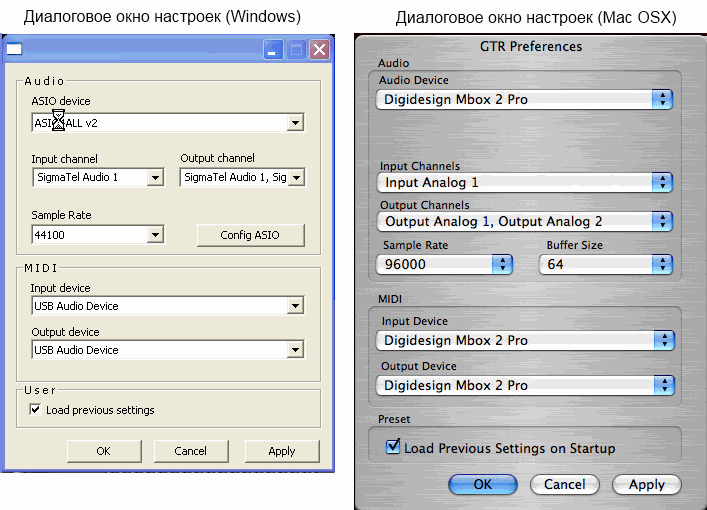Click the Config ASIO button

[250, 235]
